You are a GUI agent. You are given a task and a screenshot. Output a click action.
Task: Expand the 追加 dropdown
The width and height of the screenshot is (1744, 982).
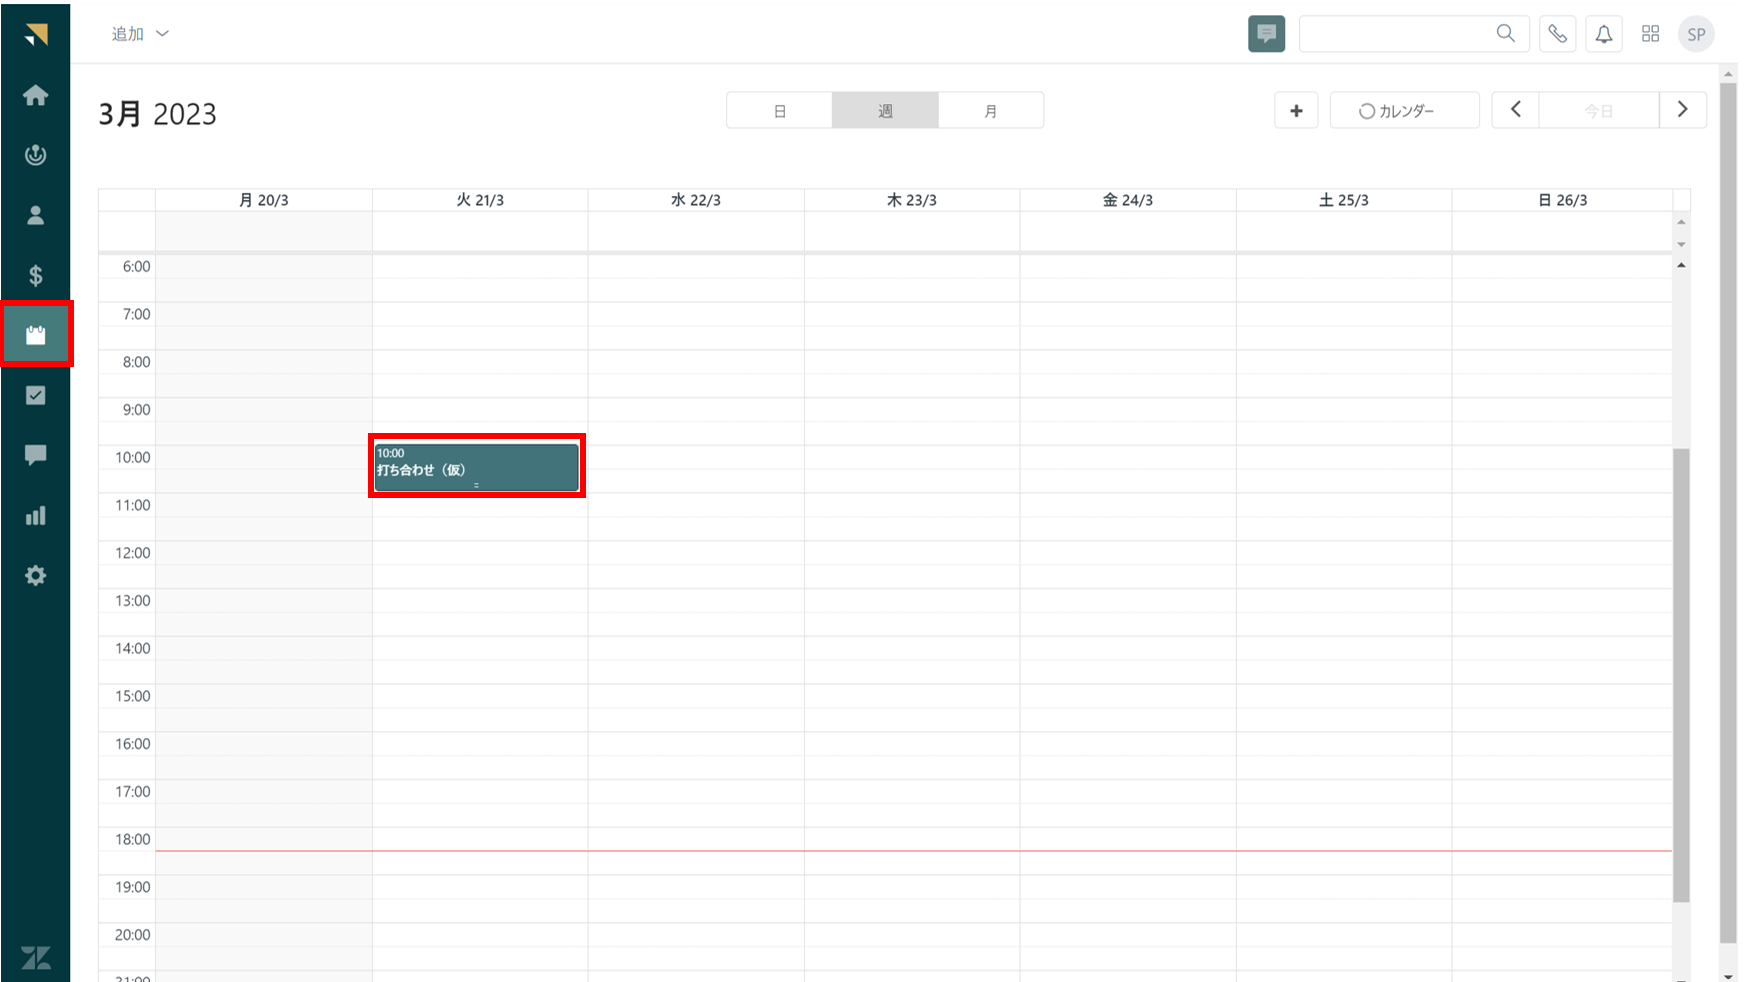[x=138, y=33]
